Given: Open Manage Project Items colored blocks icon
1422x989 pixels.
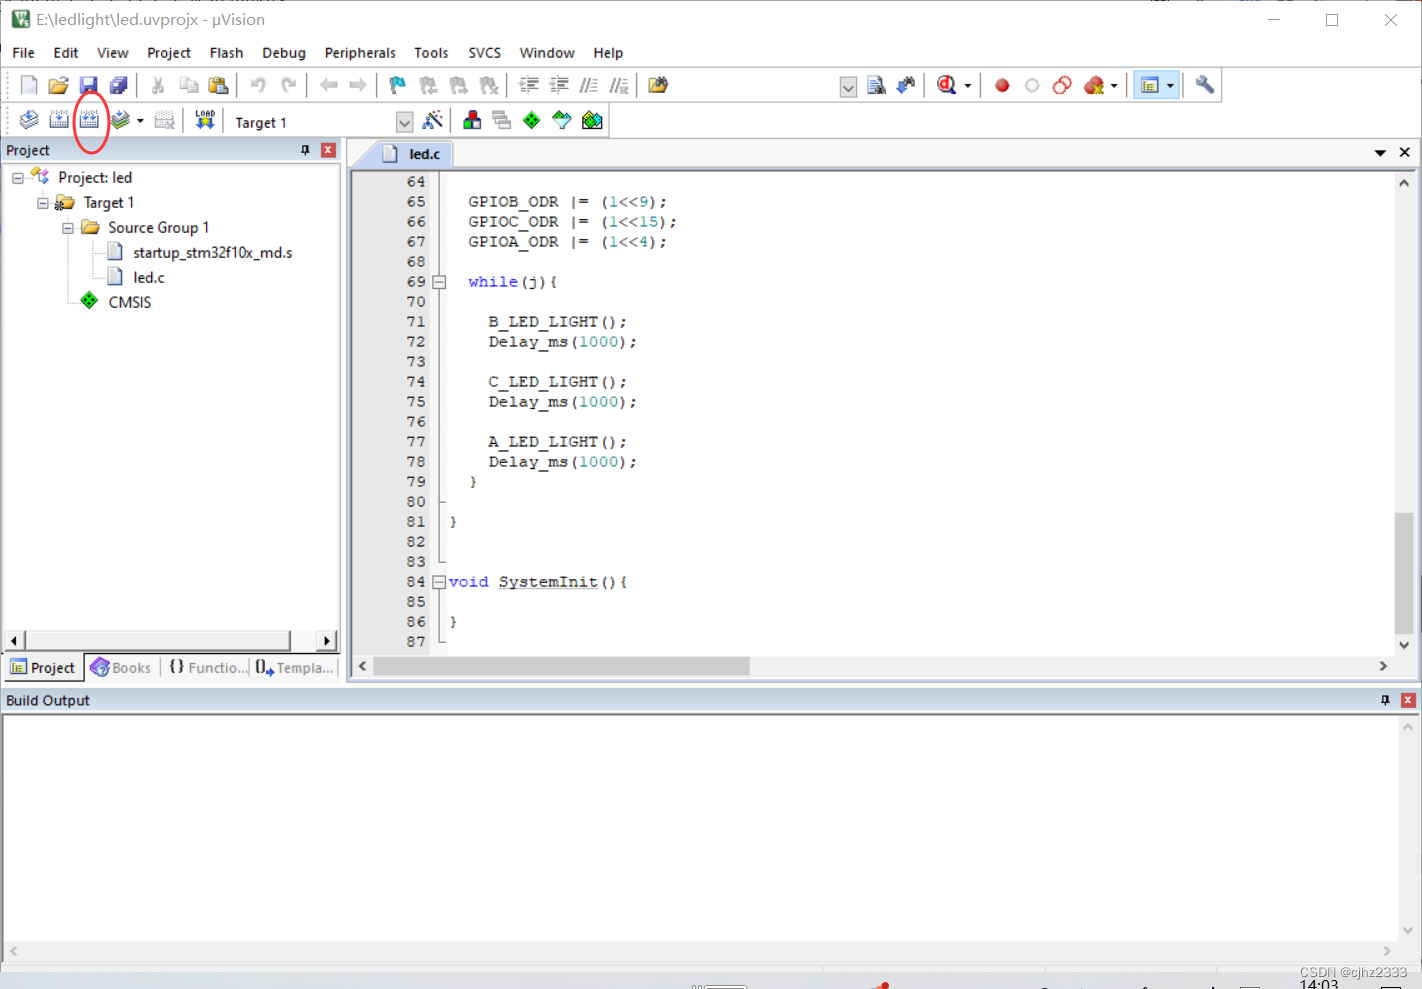Looking at the screenshot, I should tap(472, 121).
